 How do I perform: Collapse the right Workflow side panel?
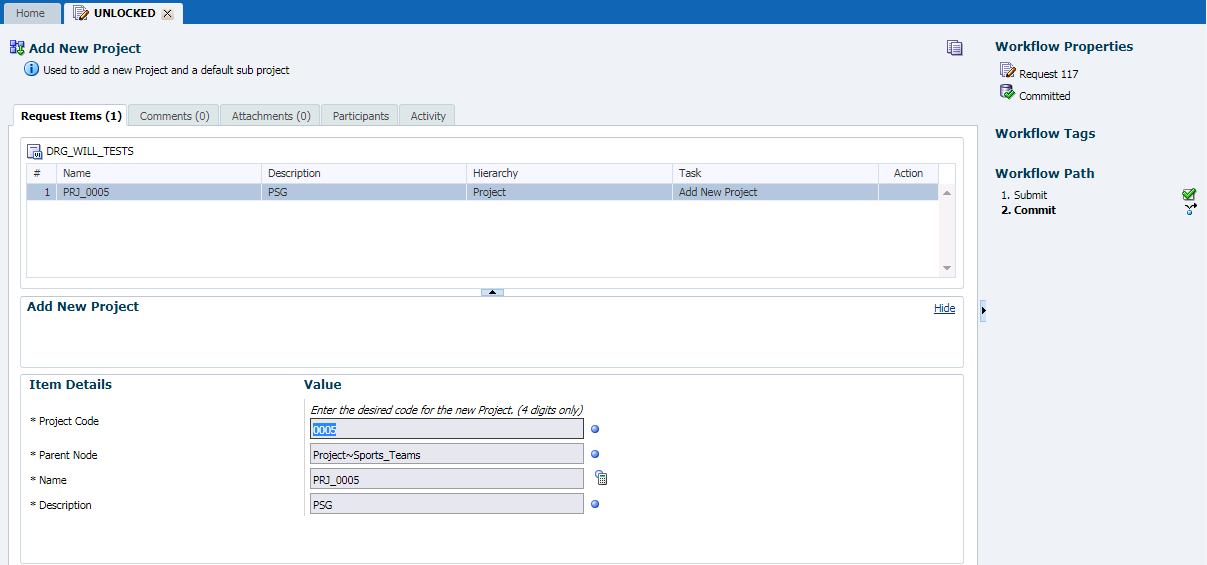(983, 311)
